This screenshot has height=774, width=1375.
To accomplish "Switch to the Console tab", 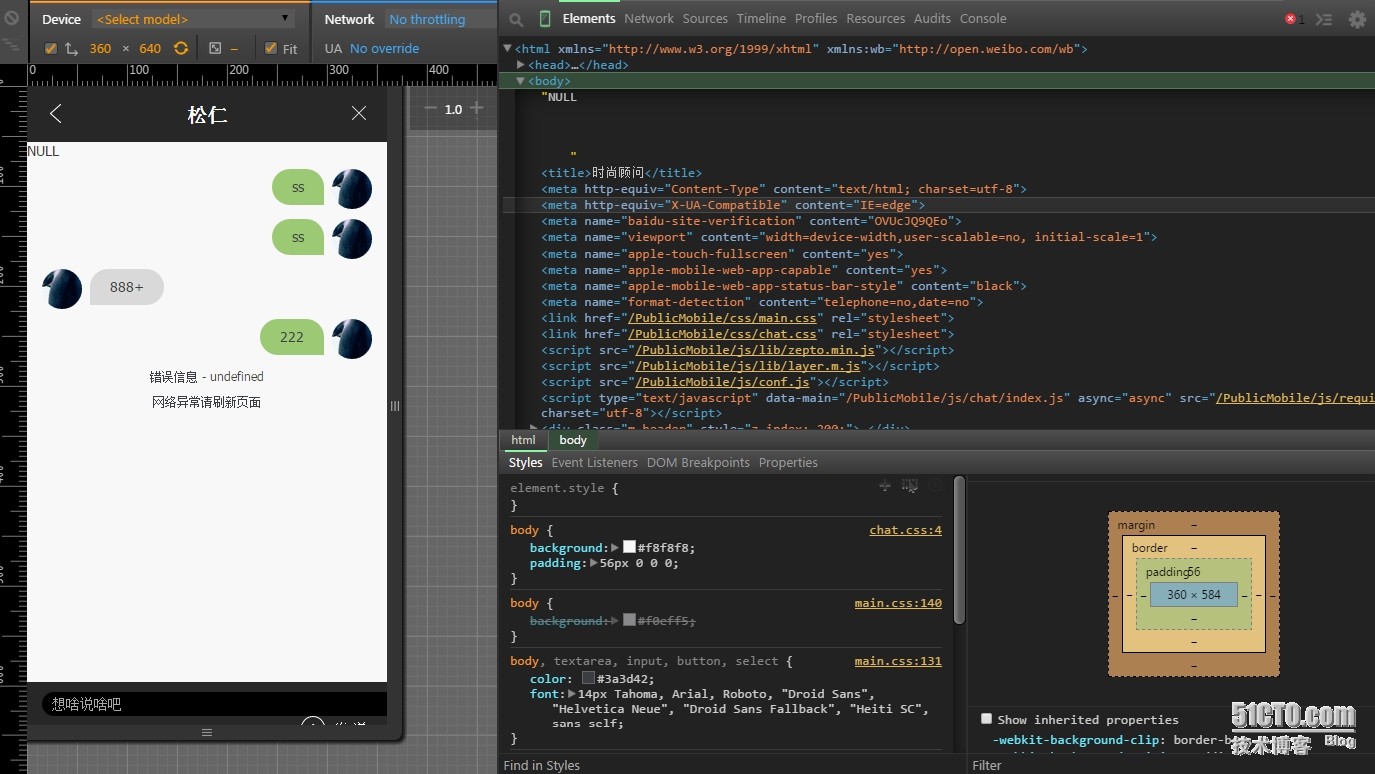I will click(983, 18).
